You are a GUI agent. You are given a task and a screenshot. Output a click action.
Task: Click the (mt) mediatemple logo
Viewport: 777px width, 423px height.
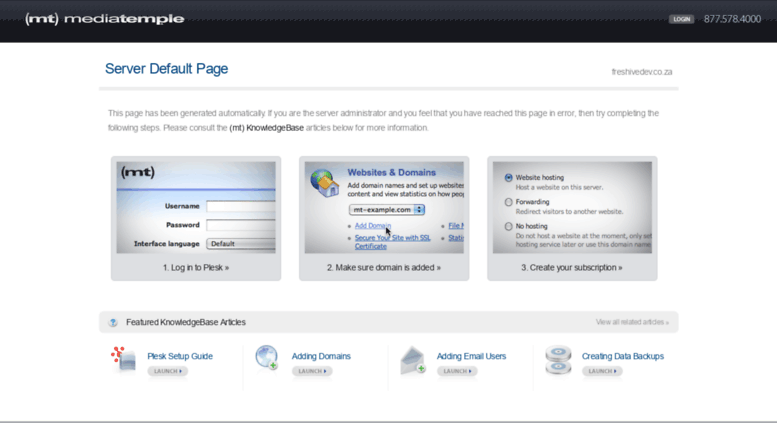(x=105, y=19)
